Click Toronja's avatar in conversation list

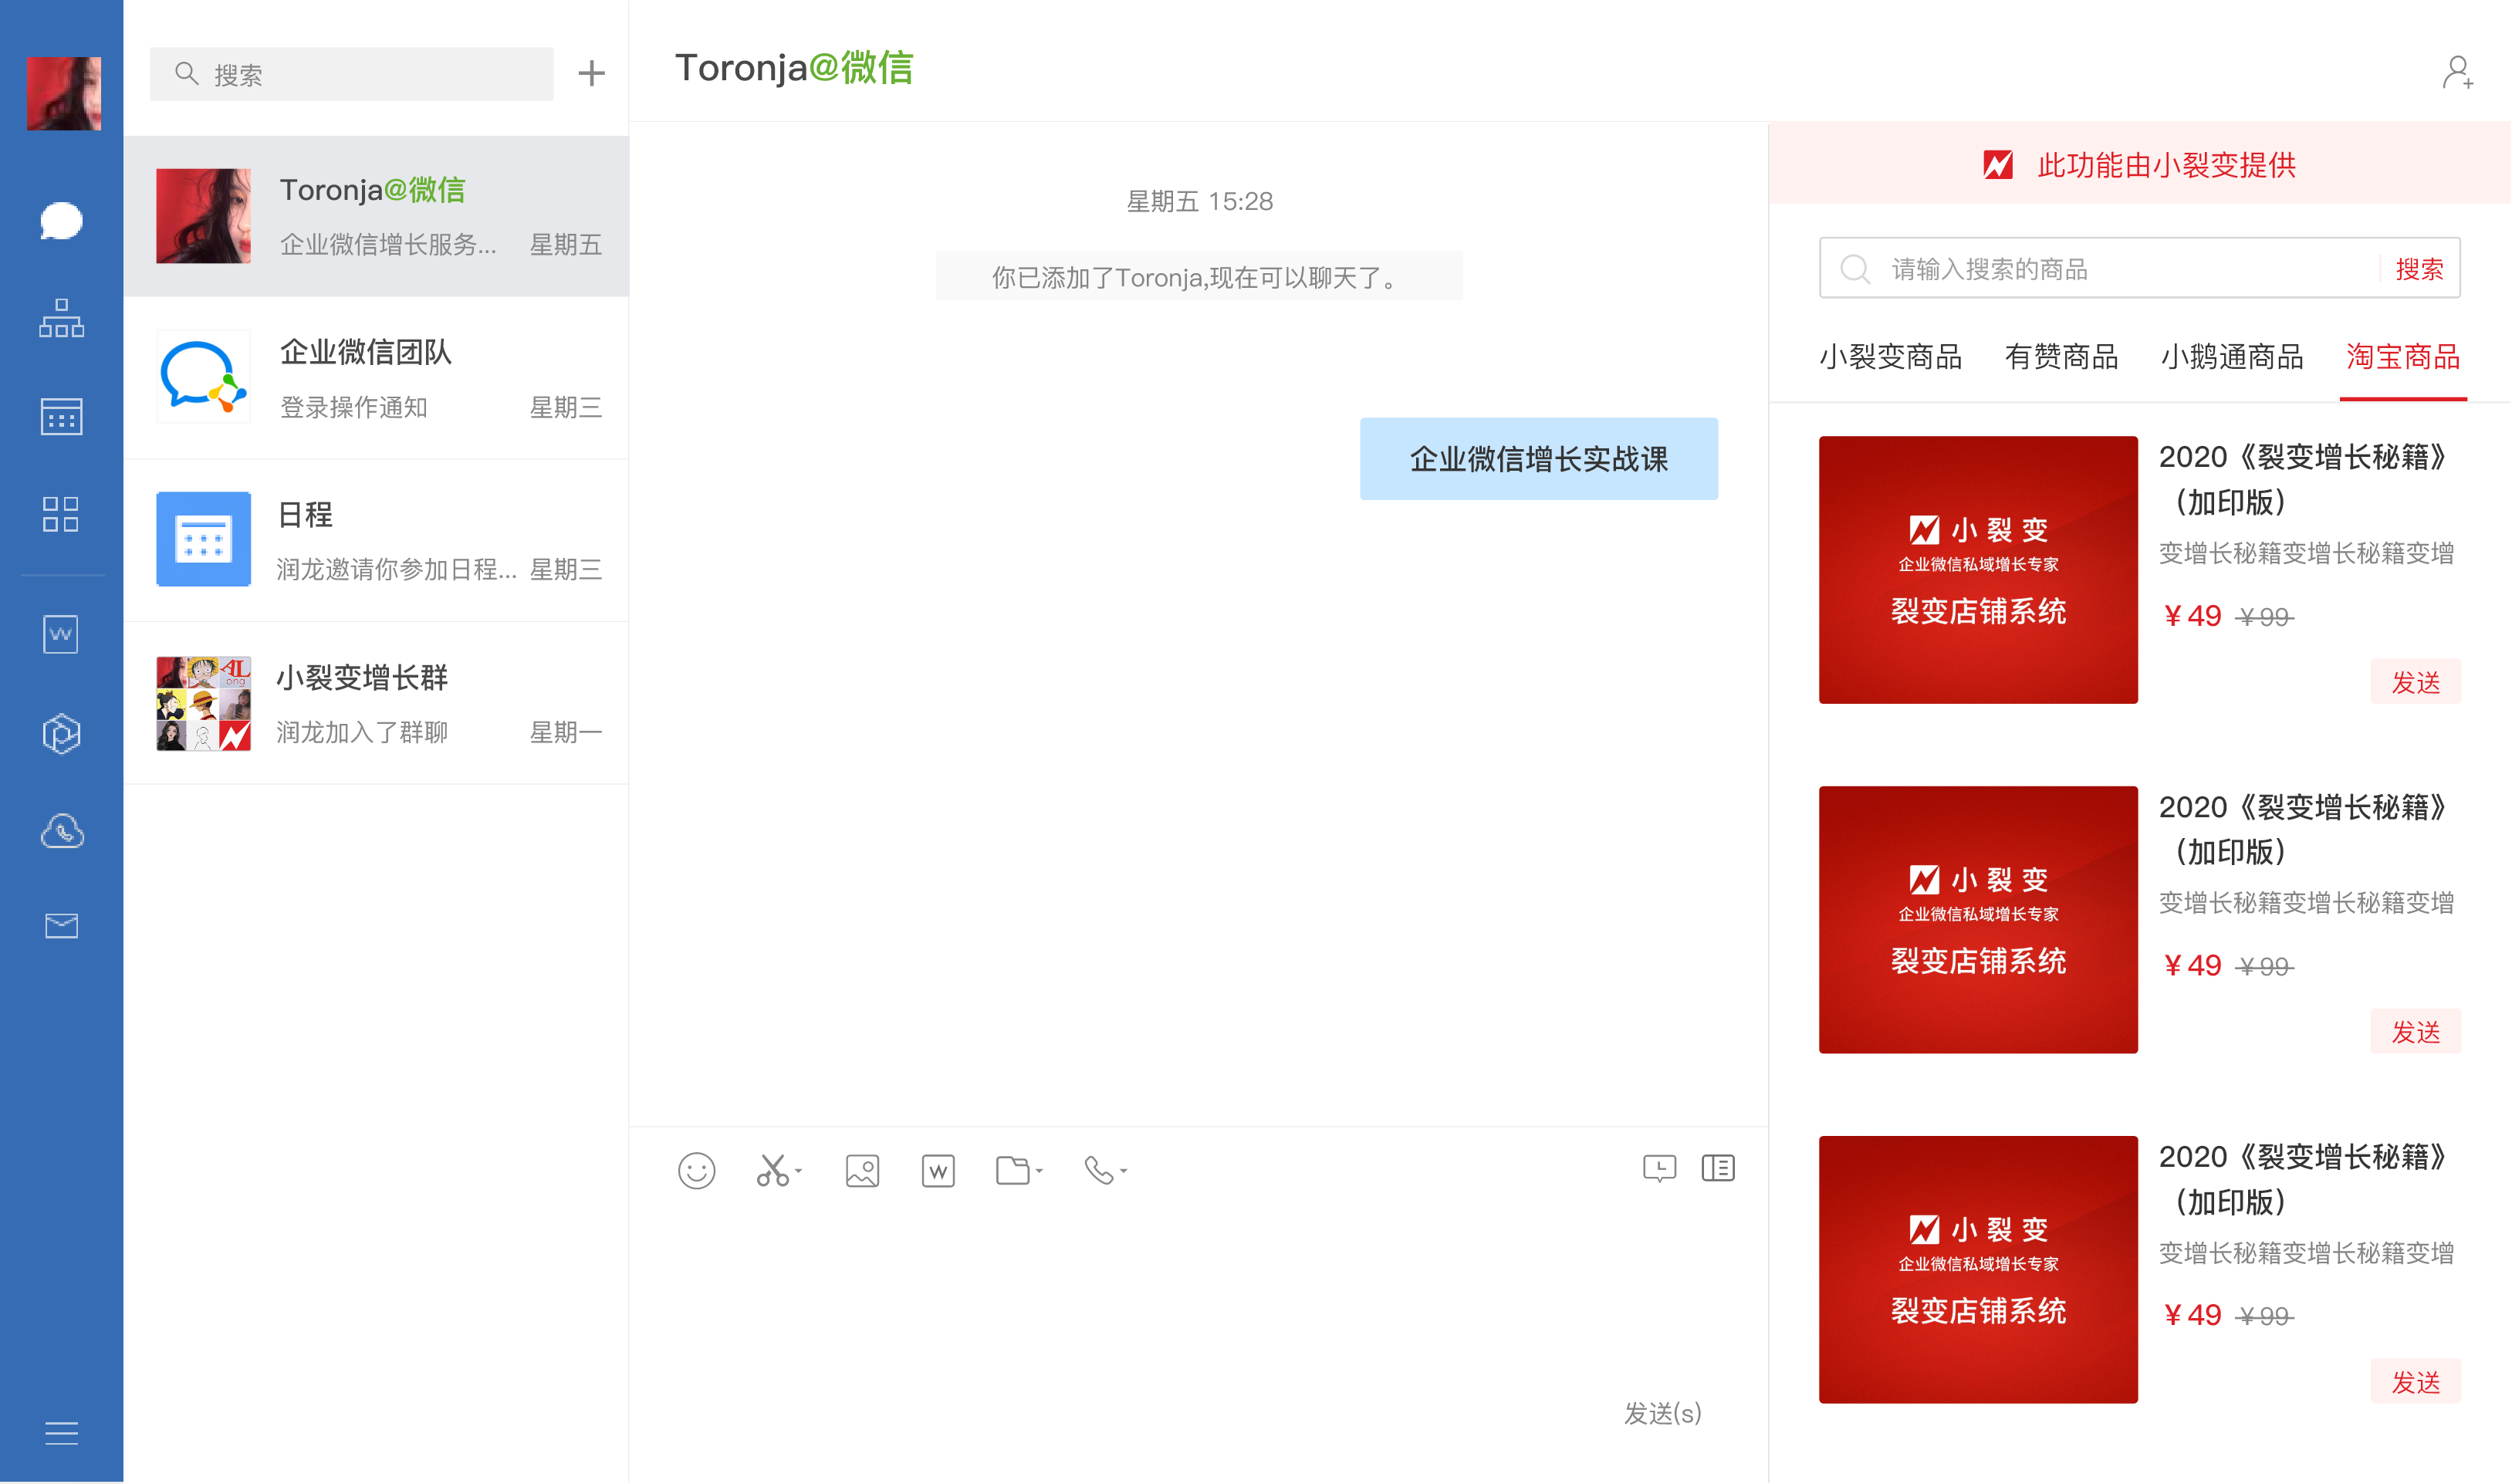tap(203, 216)
